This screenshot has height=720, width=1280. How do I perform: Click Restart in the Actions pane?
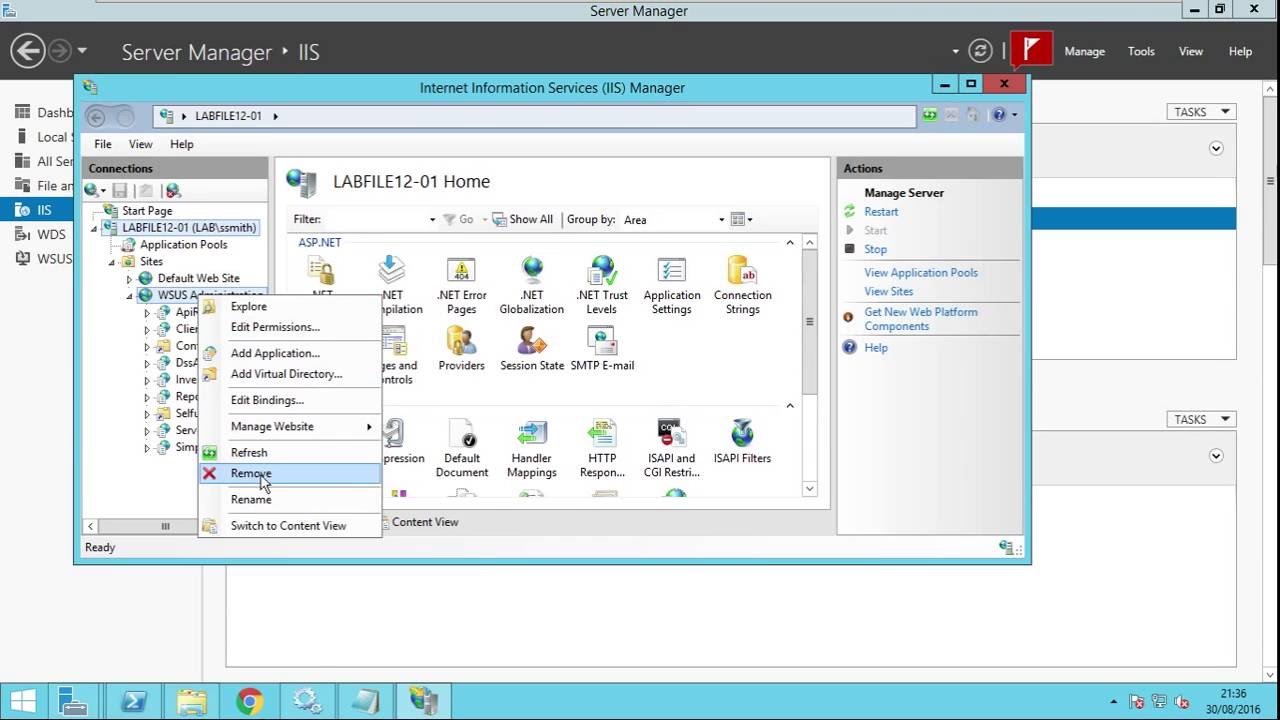pyautogui.click(x=881, y=212)
